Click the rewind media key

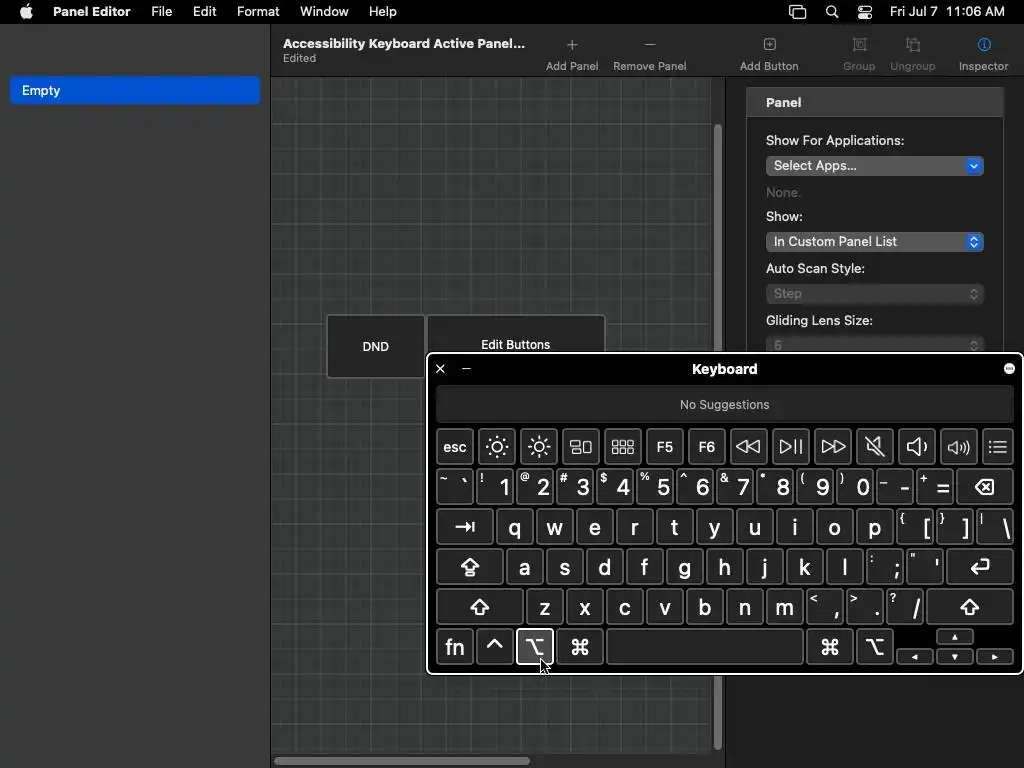pyautogui.click(x=748, y=447)
